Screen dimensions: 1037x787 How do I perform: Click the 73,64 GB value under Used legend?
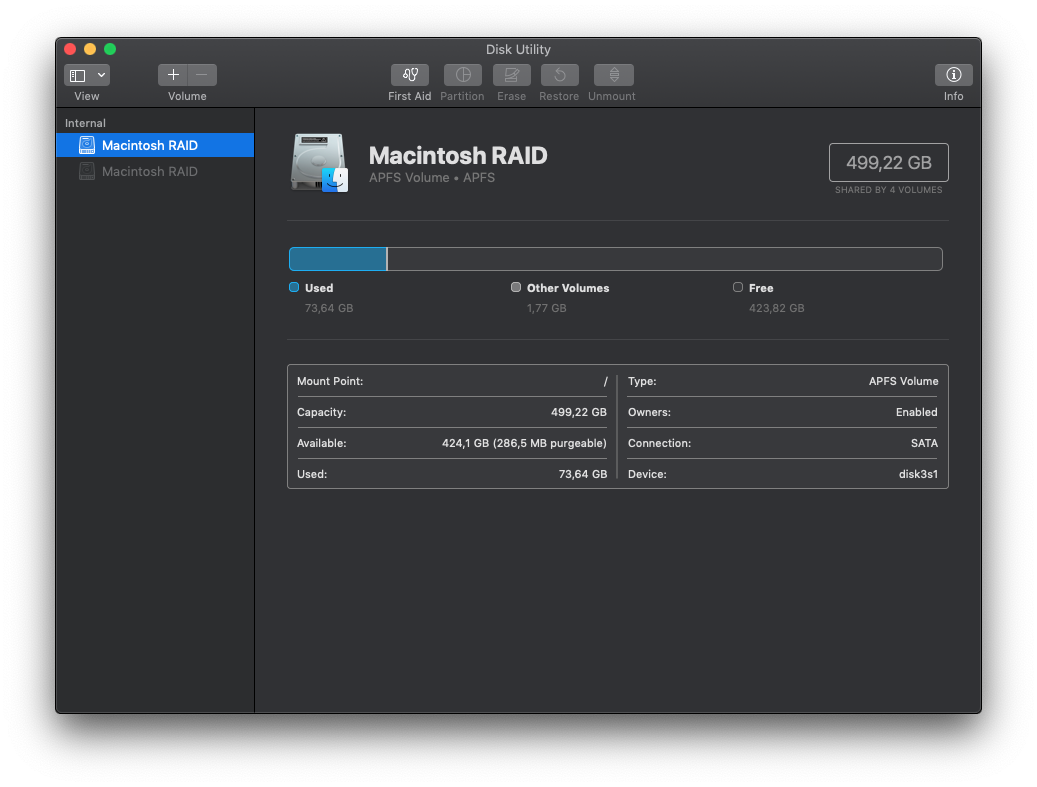pyautogui.click(x=329, y=308)
